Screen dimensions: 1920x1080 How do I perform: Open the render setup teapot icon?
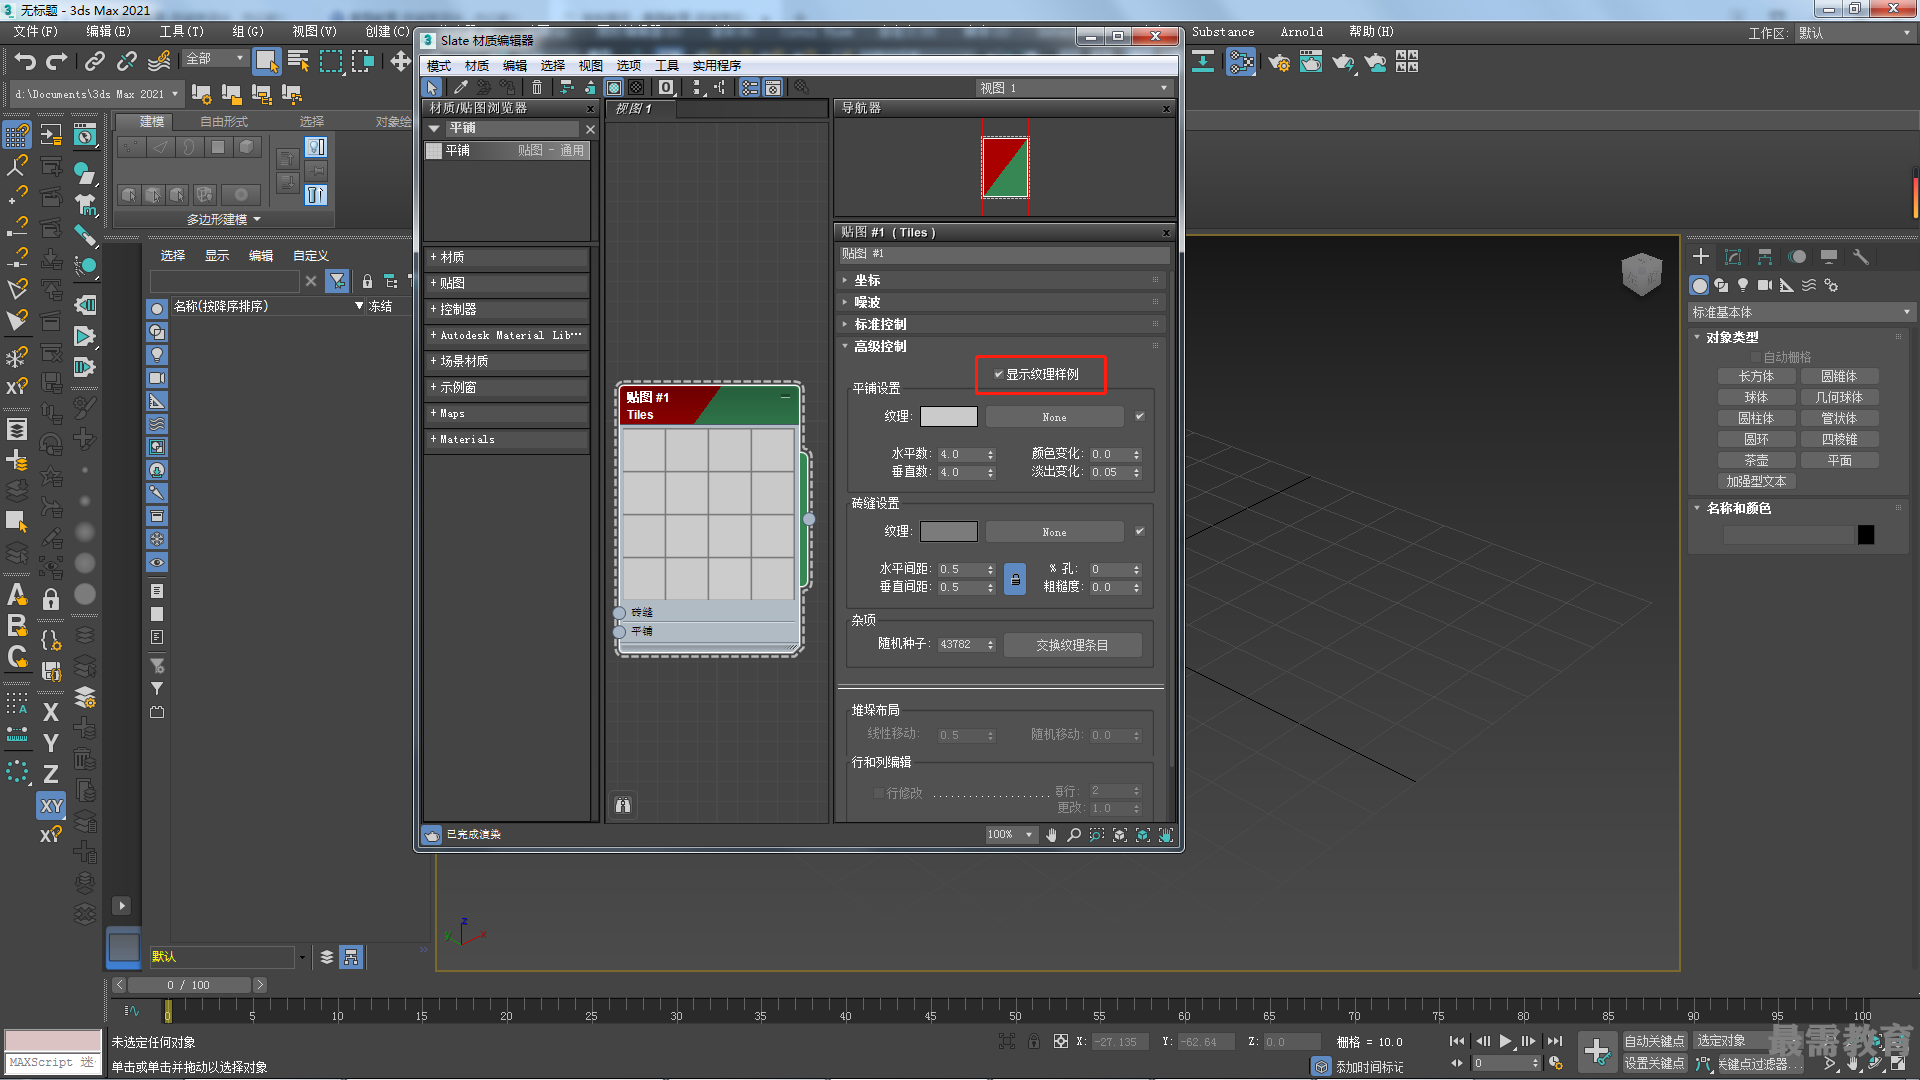pos(1279,62)
